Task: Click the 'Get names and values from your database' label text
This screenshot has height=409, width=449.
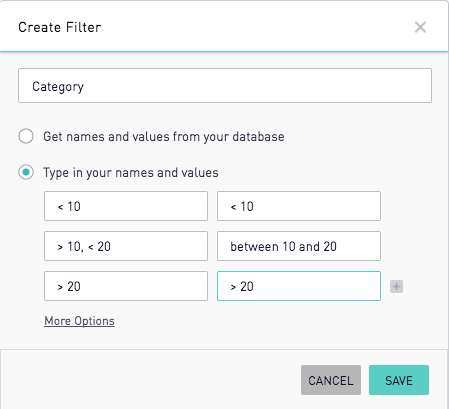Action: click(164, 137)
